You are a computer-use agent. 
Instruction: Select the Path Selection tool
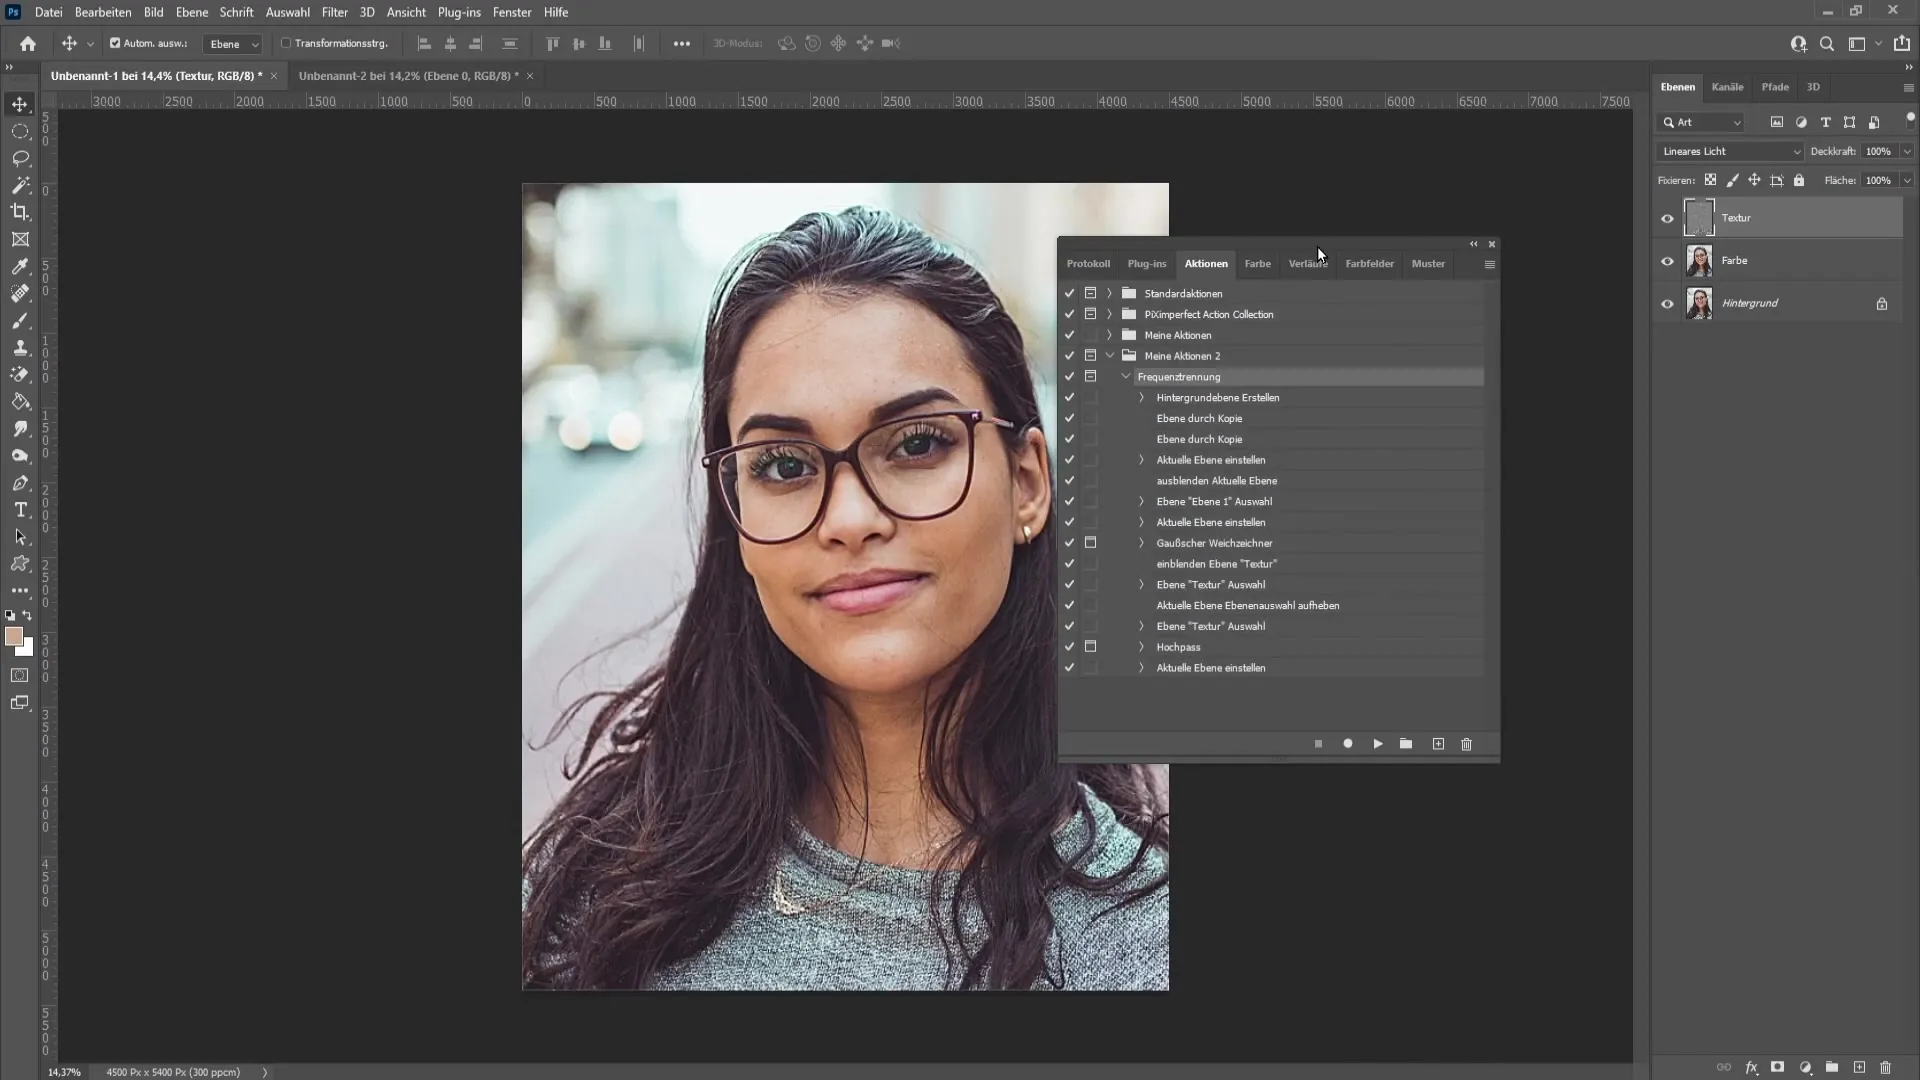pyautogui.click(x=20, y=537)
